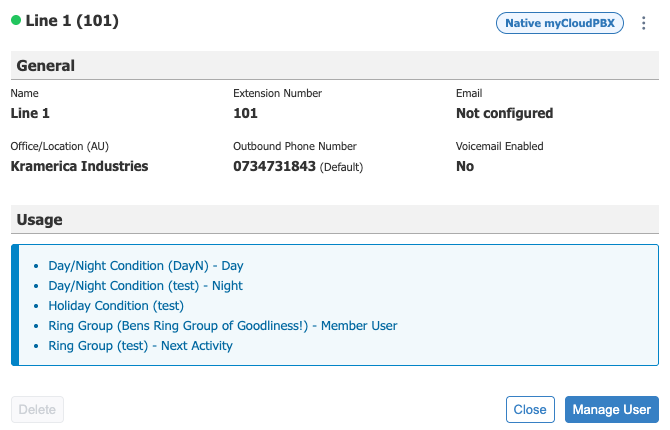Open Bens Ring Group of Goodliness link
This screenshot has height=430, width=670.
pos(223,326)
